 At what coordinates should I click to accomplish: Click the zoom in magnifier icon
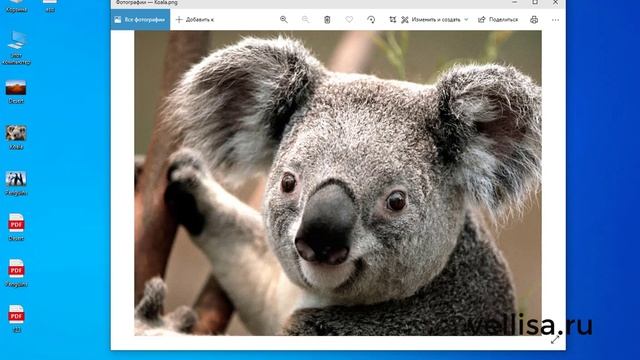tap(284, 20)
